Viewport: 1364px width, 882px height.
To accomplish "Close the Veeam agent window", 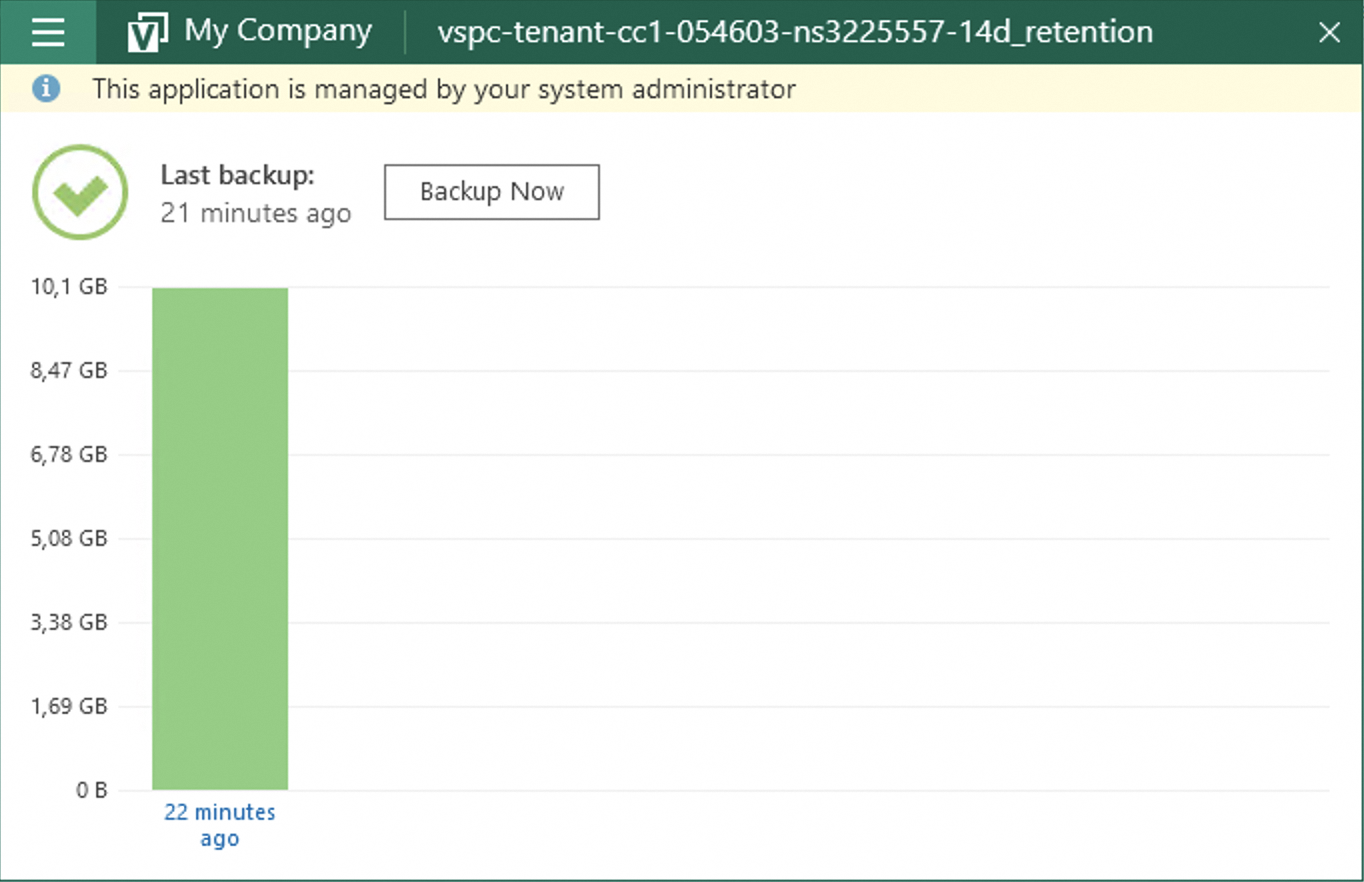I will [1329, 33].
